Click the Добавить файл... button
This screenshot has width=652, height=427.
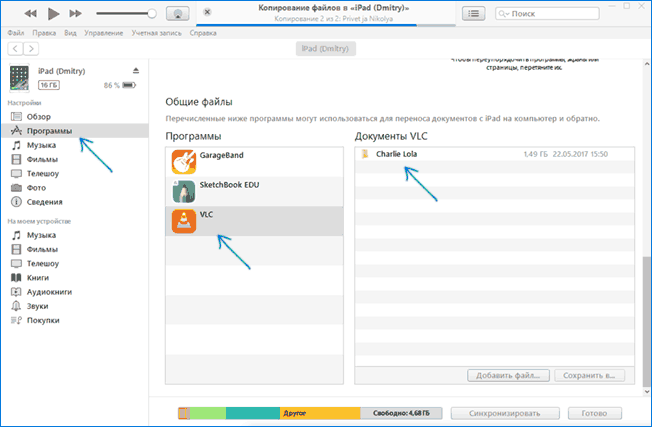tap(508, 376)
